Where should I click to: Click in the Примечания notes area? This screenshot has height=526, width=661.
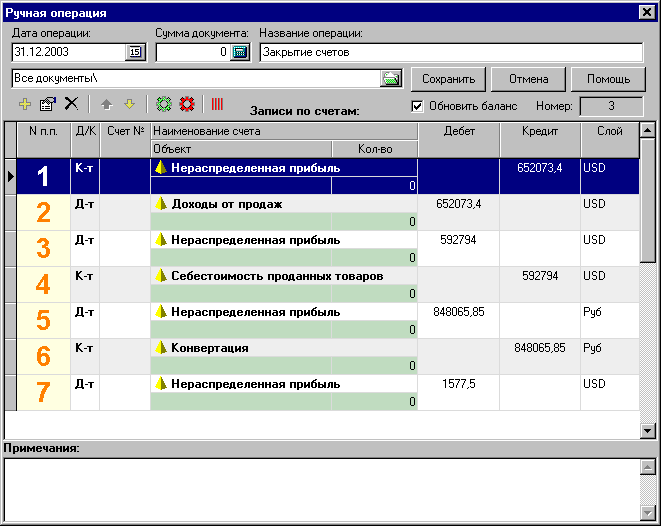322,490
